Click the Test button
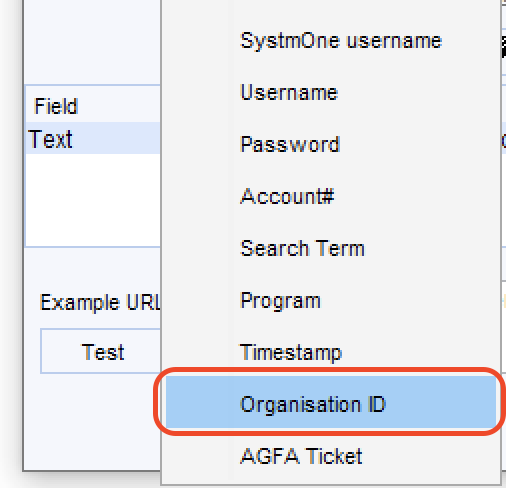 tap(101, 352)
